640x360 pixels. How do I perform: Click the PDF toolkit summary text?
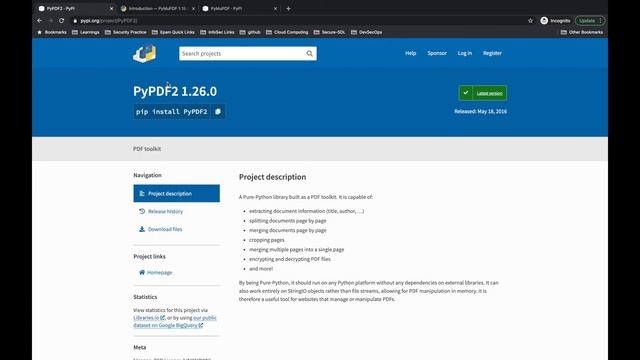tap(147, 149)
